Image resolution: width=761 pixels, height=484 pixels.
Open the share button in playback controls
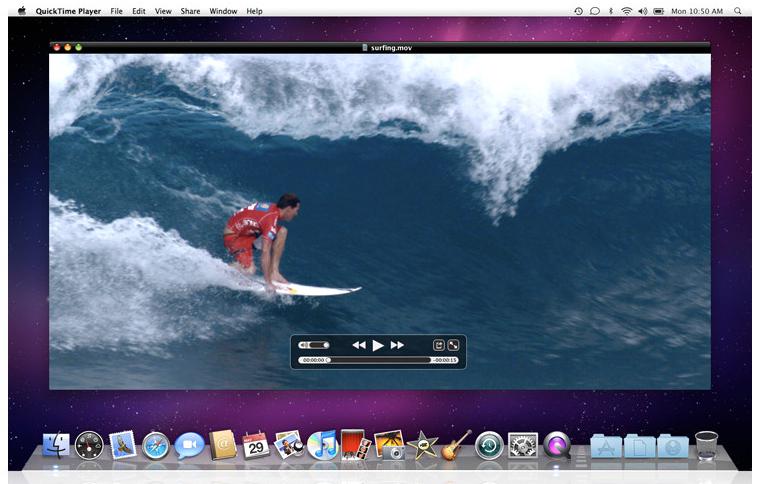pos(438,345)
